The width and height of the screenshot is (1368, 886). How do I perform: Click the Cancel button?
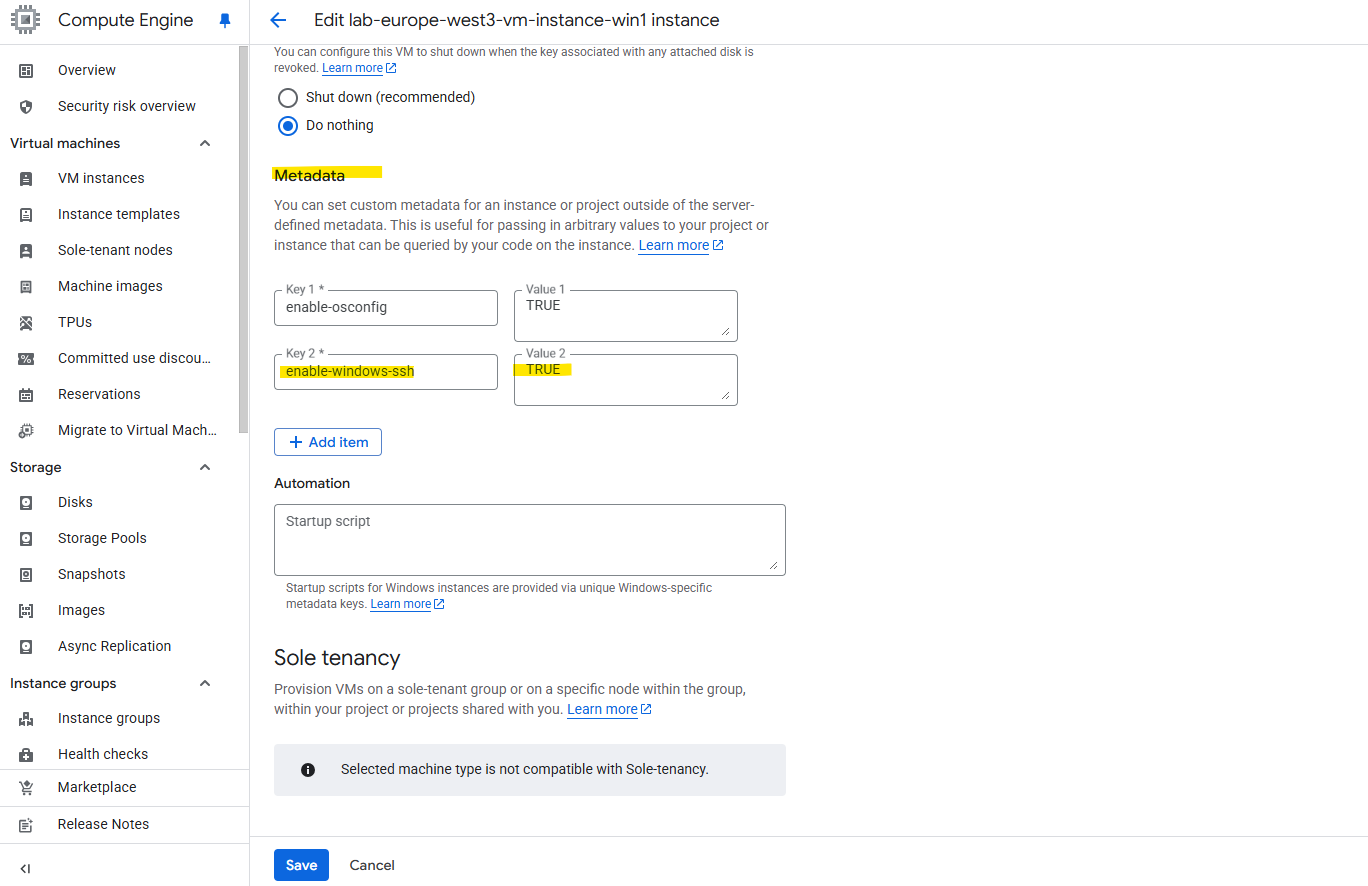[372, 865]
